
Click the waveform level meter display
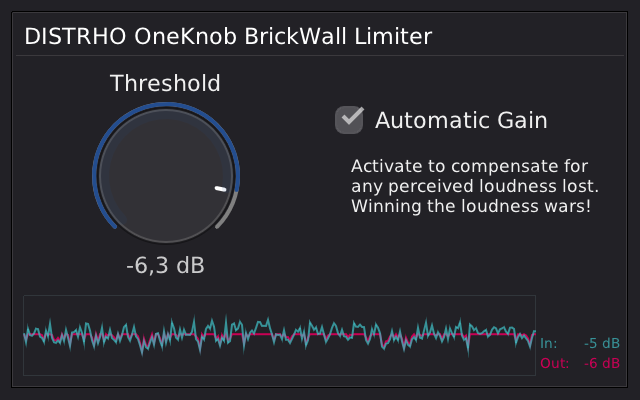pyautogui.click(x=280, y=335)
